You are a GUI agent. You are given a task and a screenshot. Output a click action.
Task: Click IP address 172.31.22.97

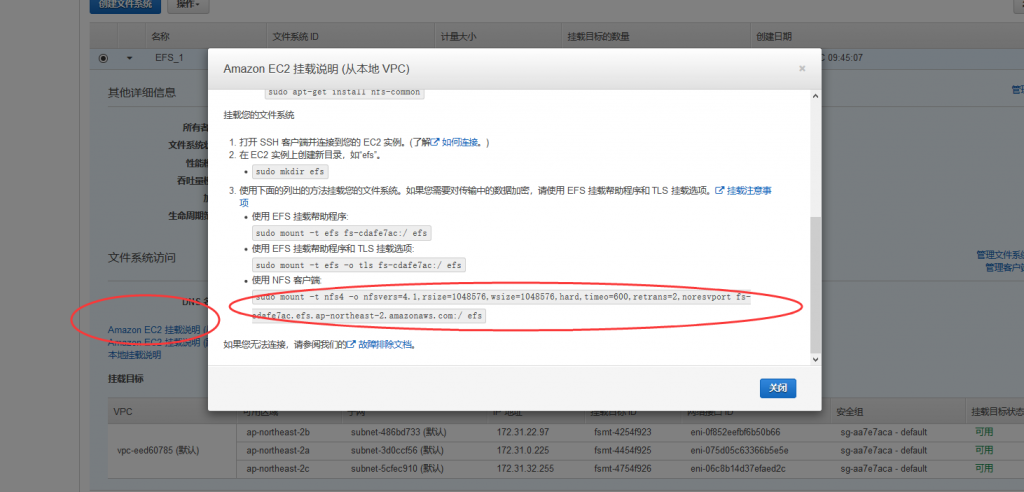pyautogui.click(x=522, y=432)
